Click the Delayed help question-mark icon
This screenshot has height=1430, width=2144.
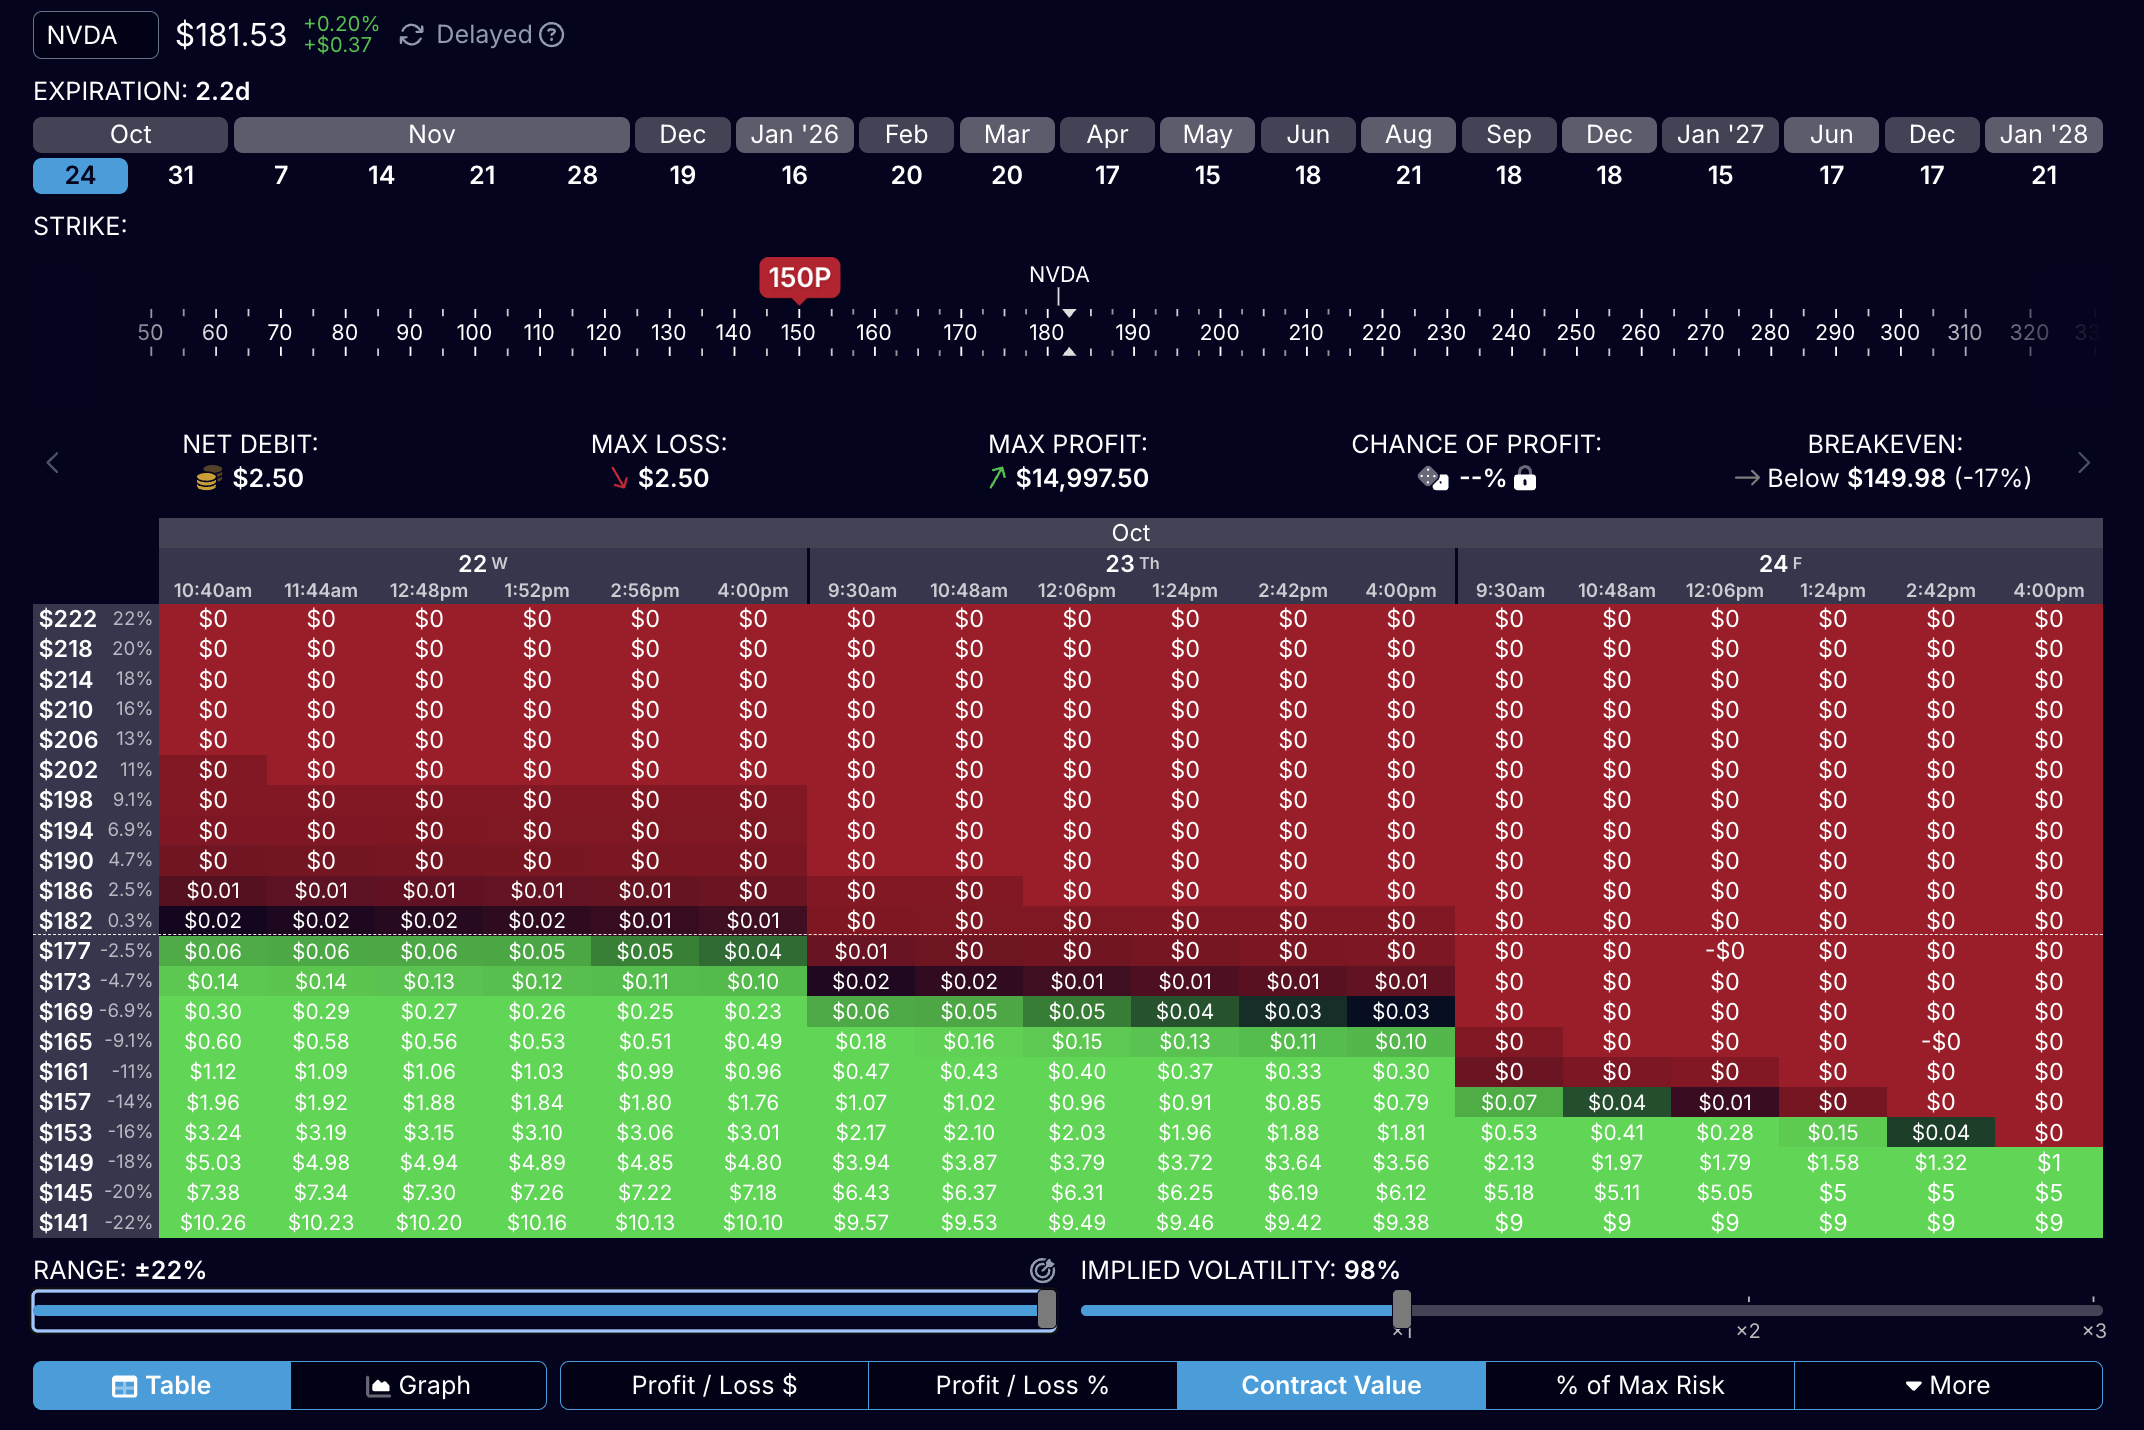coord(552,35)
